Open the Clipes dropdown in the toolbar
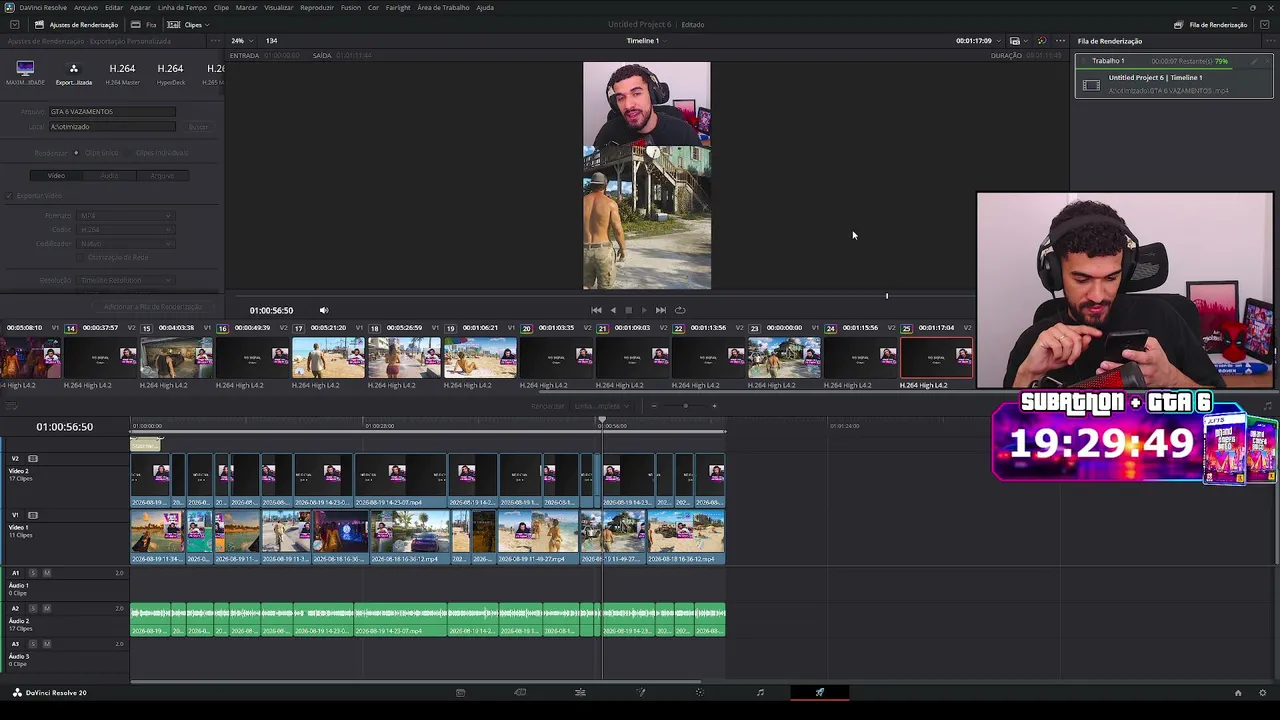 [x=188, y=24]
